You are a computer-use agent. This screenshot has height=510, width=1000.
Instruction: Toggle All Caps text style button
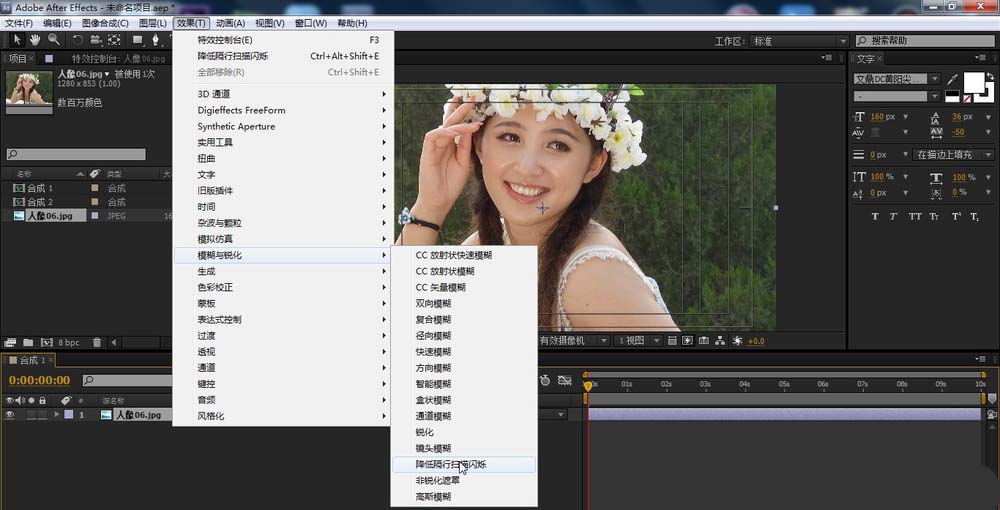[915, 216]
